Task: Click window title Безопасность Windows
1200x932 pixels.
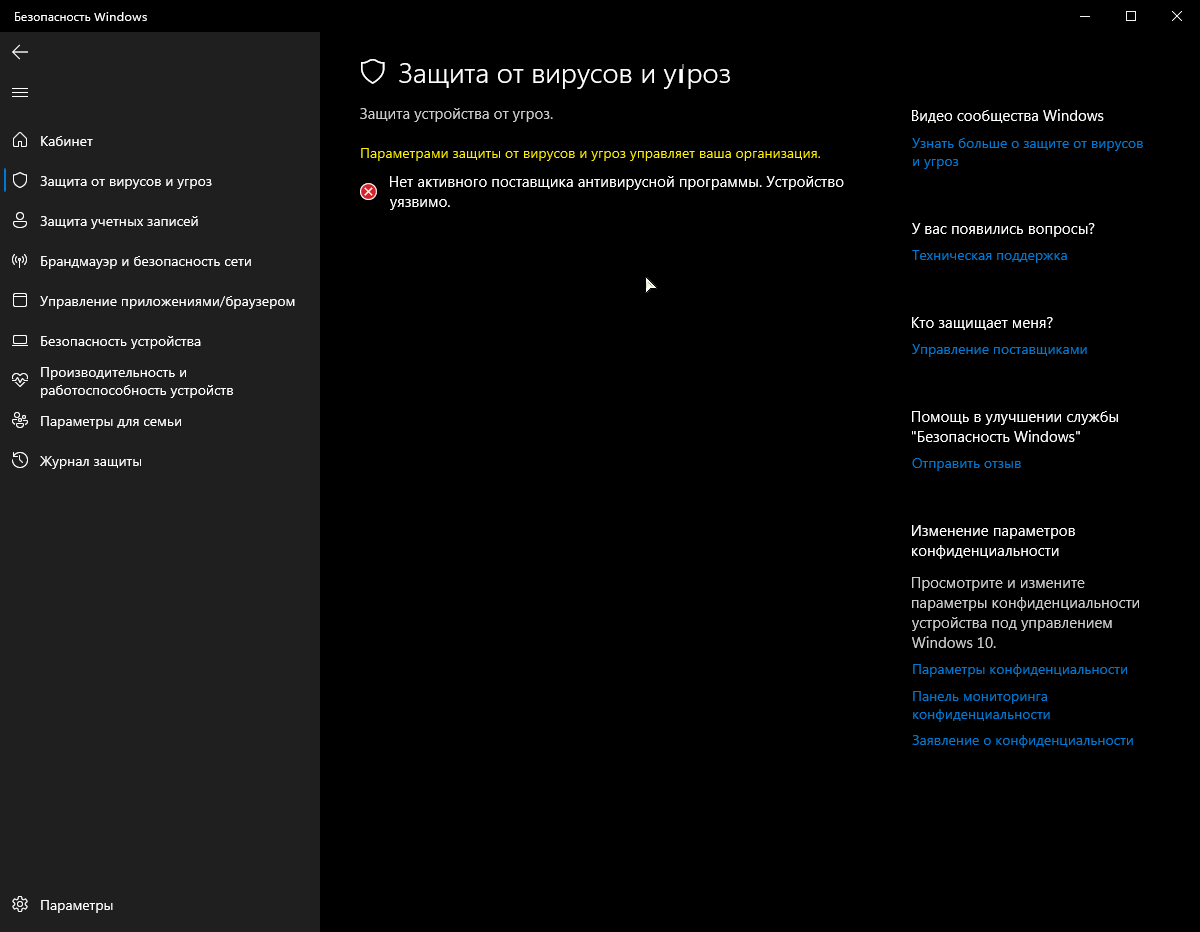Action: pyautogui.click(x=81, y=17)
